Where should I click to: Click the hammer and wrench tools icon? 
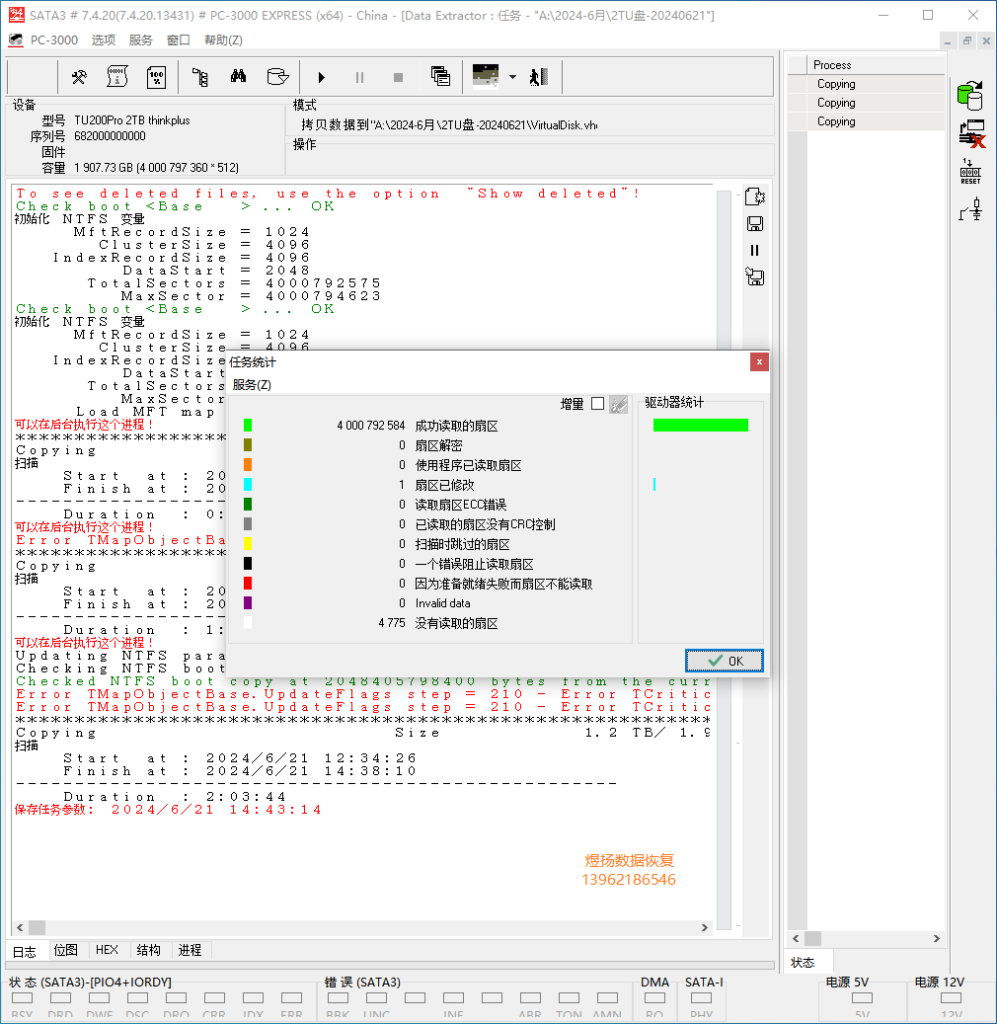79,77
